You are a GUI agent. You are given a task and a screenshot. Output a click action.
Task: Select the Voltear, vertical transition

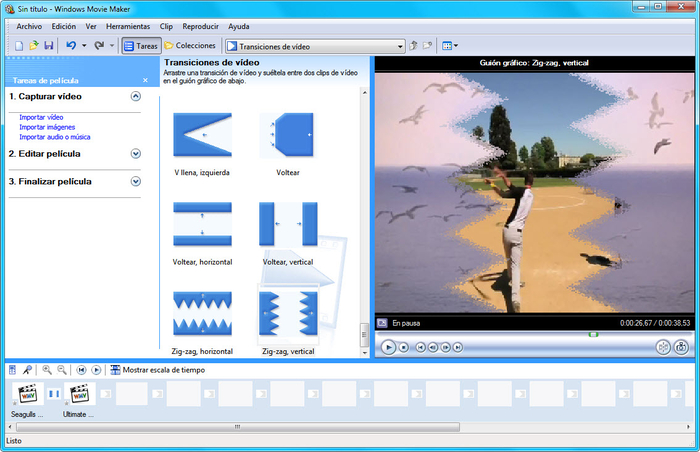[288, 224]
